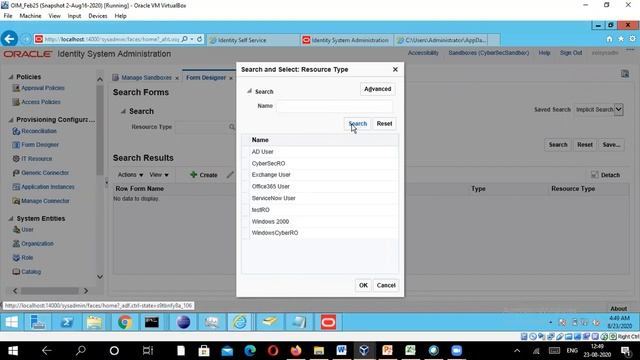Open Role under System Entities

27,258
